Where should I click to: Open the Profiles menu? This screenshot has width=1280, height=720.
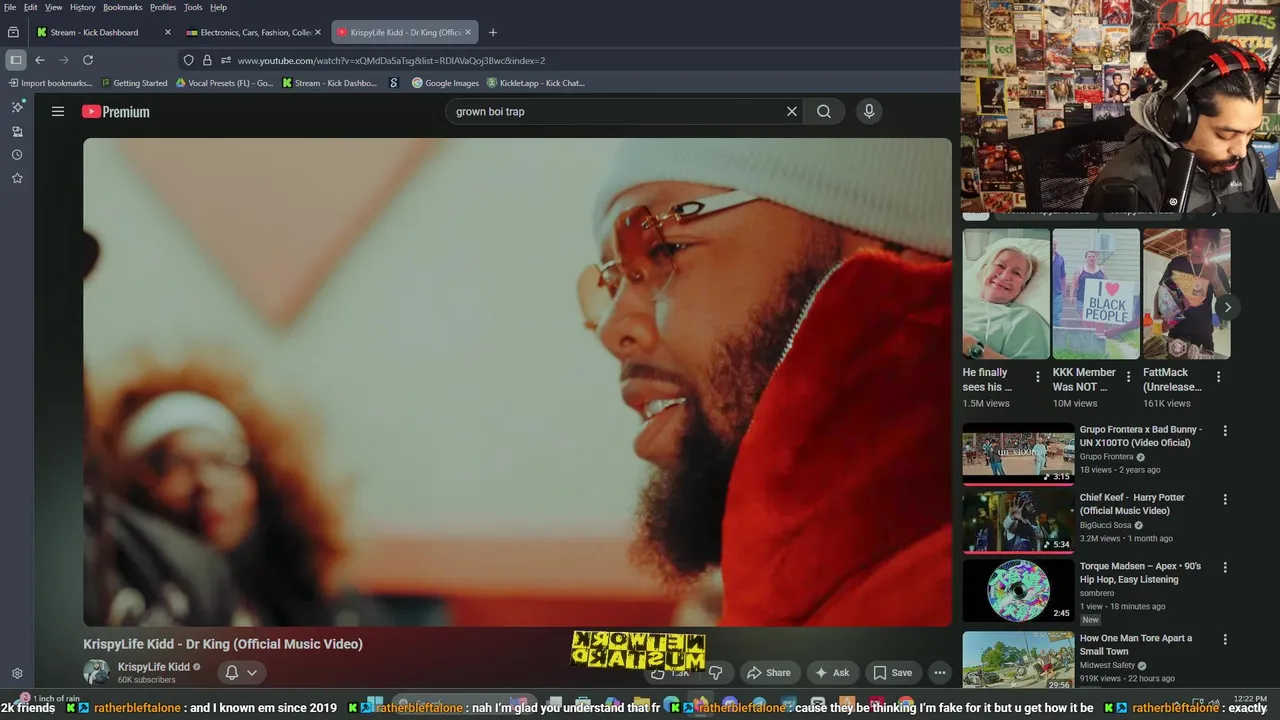tap(163, 7)
